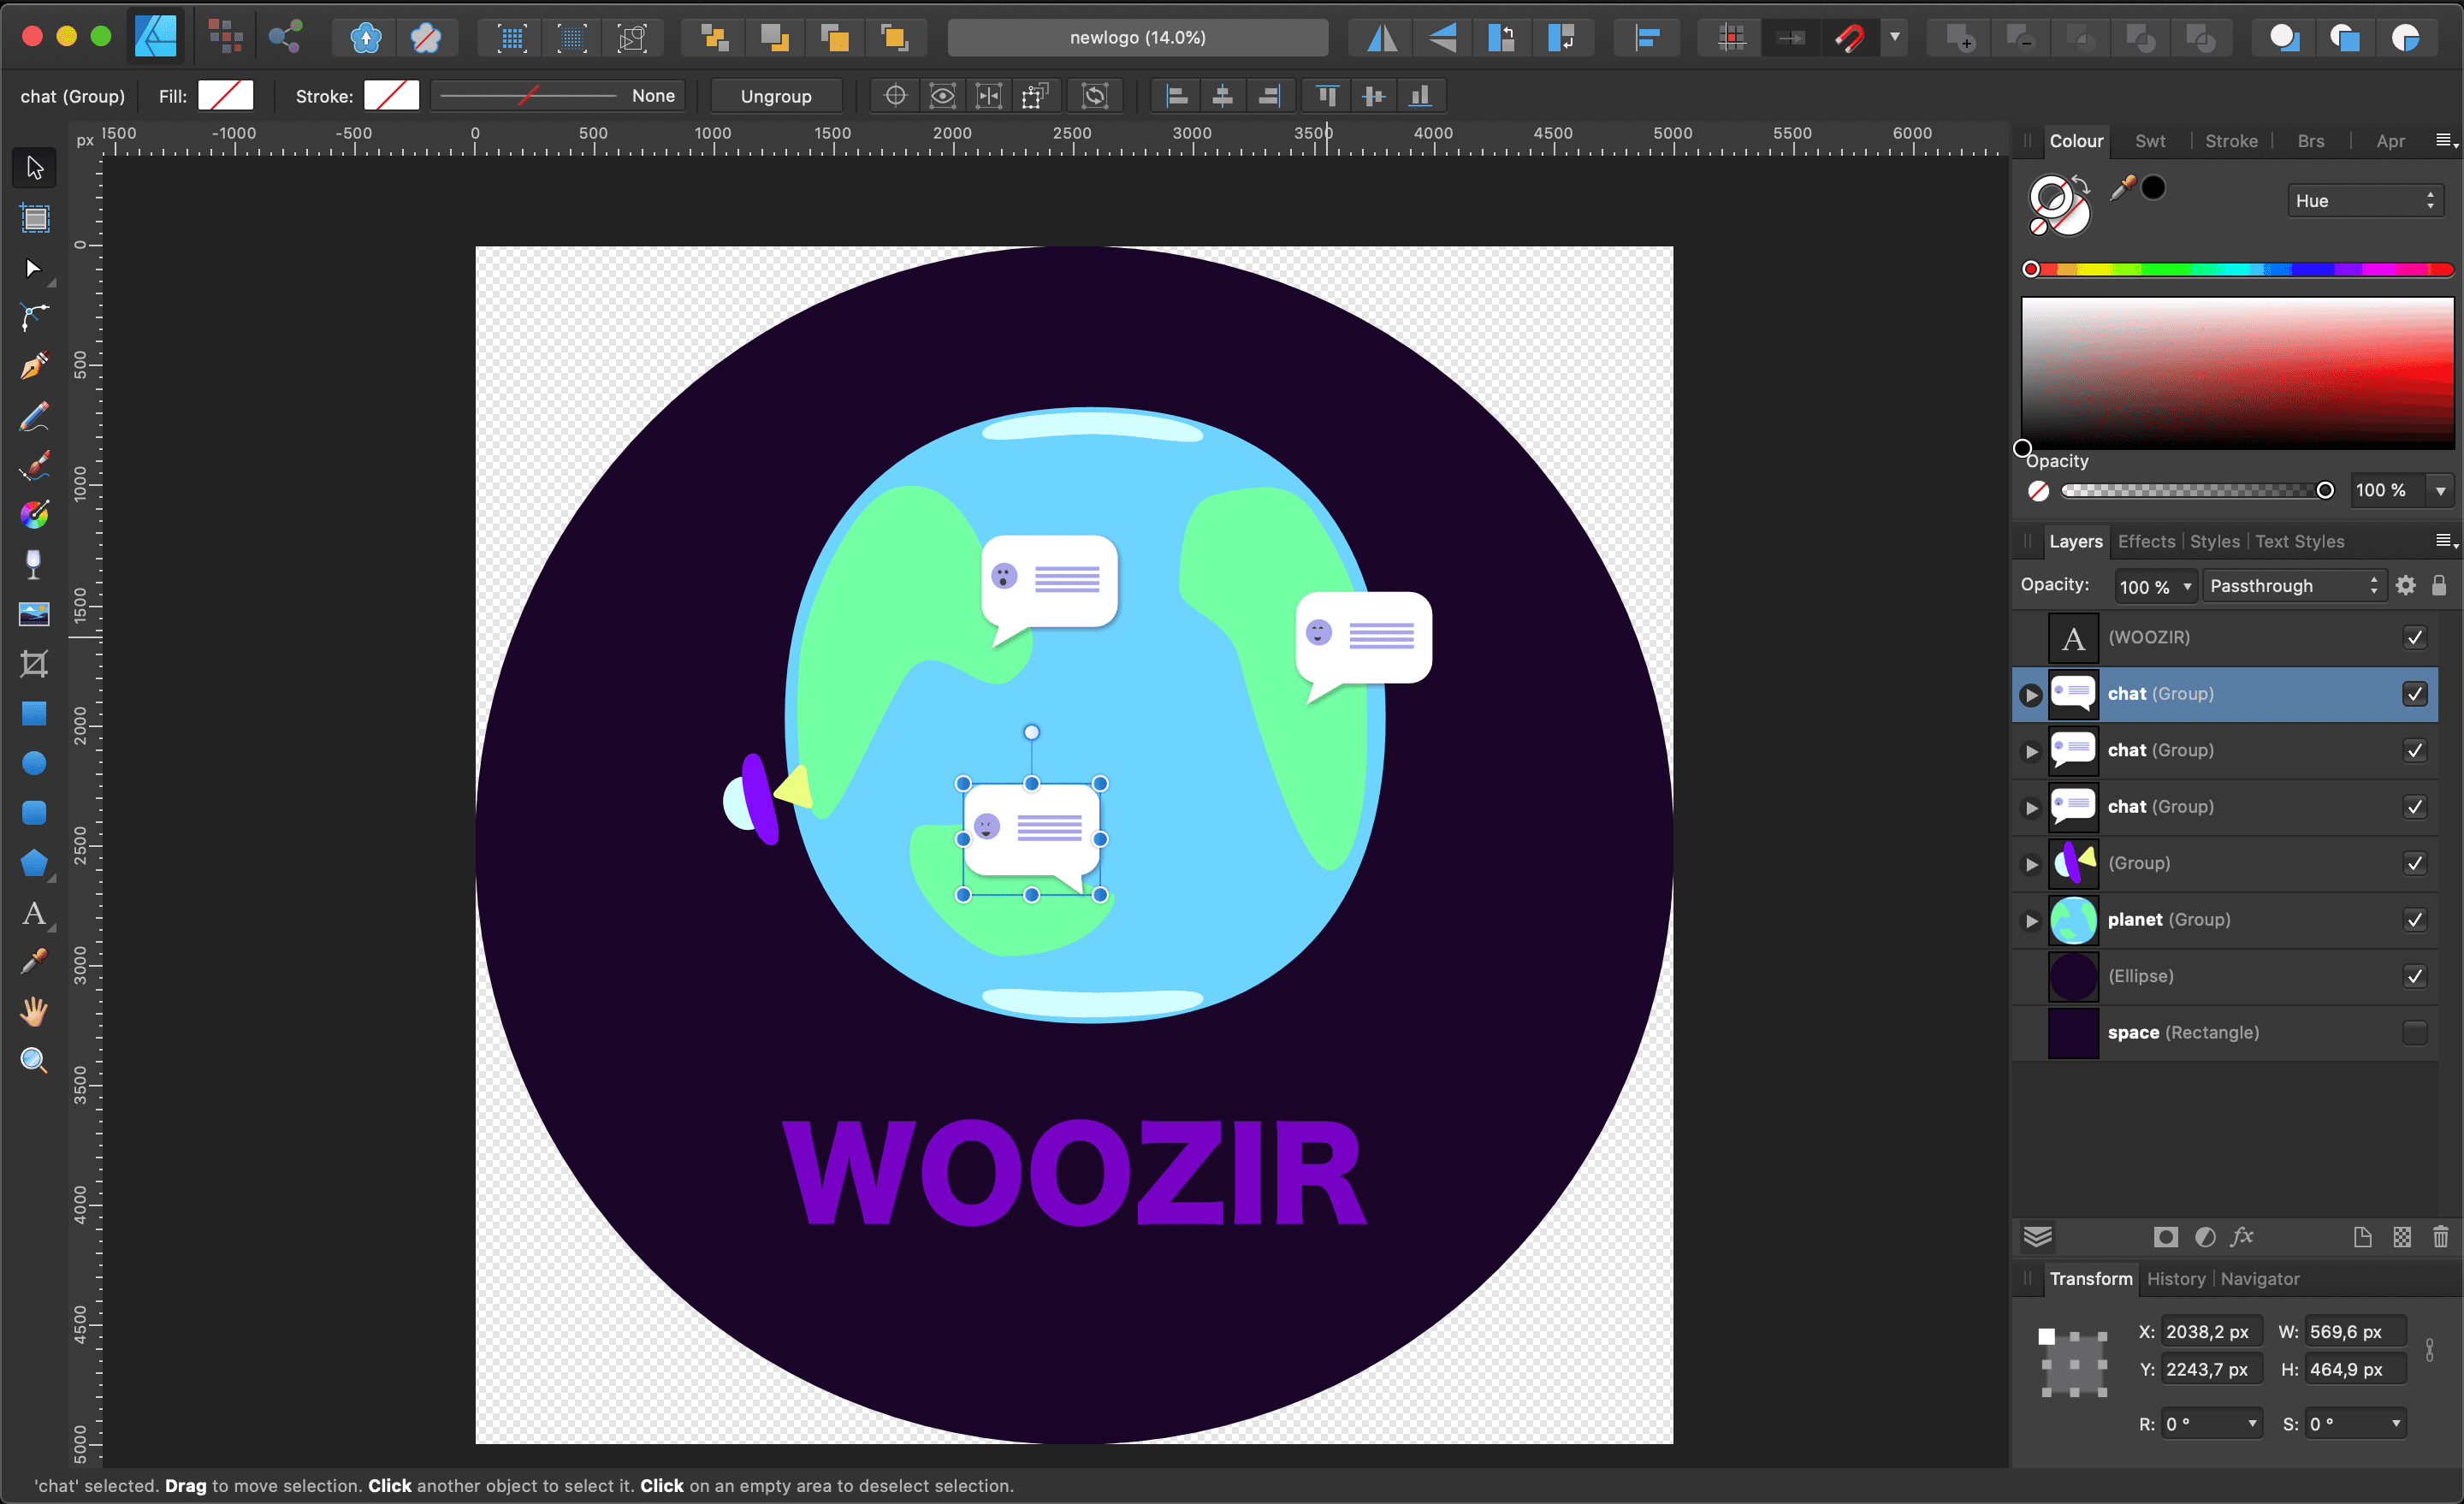
Task: Click the Add Layer page icon
Action: point(2362,1237)
